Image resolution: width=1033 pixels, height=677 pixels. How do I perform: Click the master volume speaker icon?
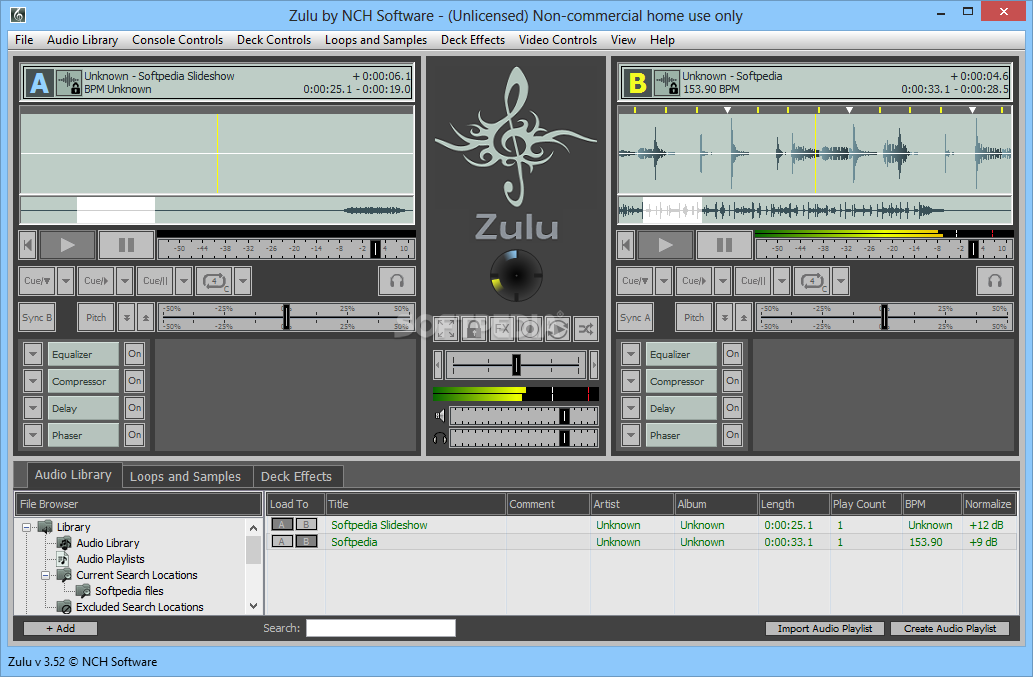coord(439,416)
